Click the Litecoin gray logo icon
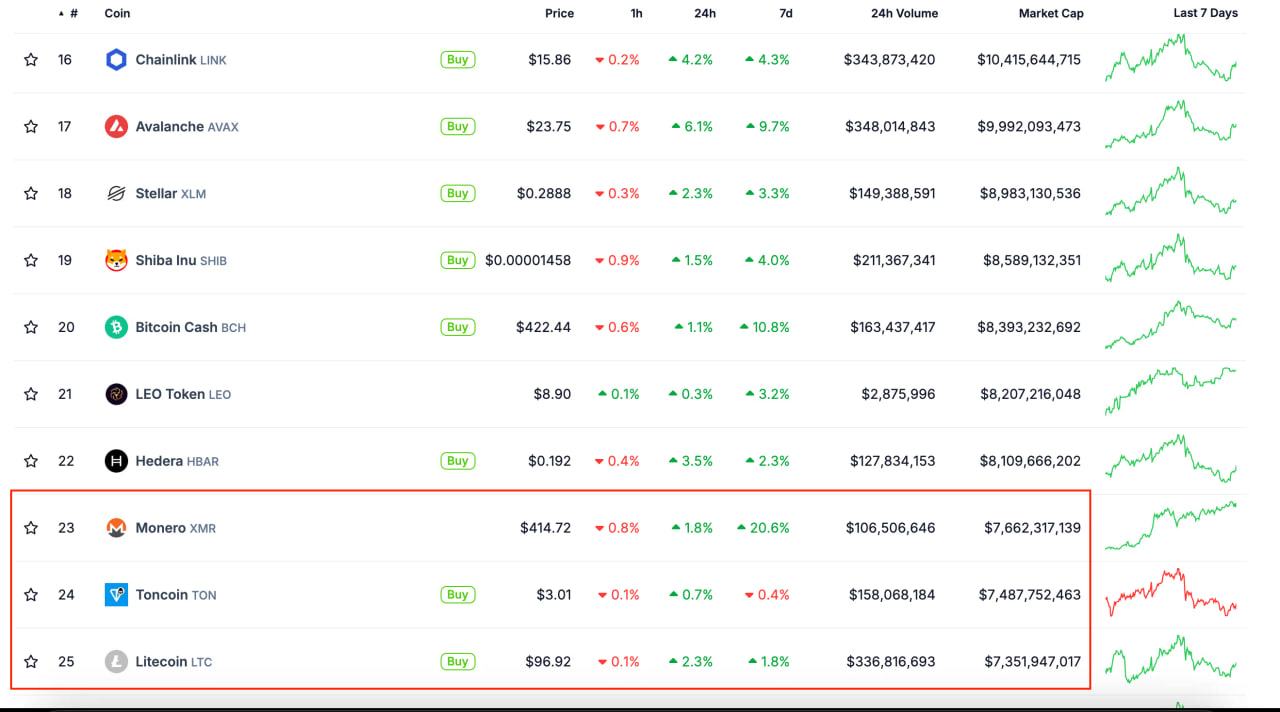This screenshot has width=1280, height=712. (x=116, y=661)
